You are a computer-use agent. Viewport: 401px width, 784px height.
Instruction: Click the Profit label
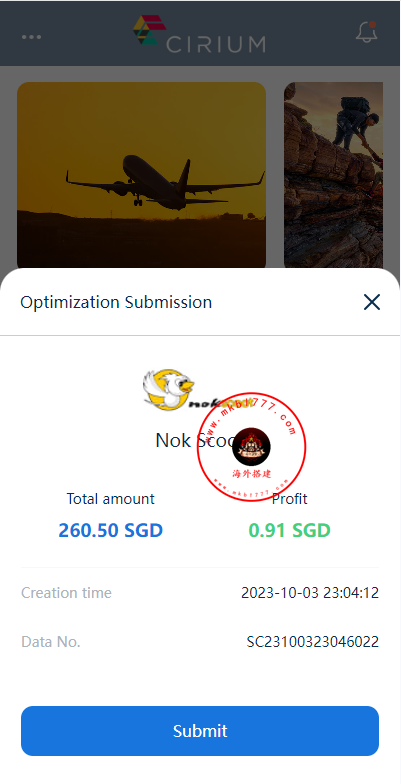pos(290,498)
